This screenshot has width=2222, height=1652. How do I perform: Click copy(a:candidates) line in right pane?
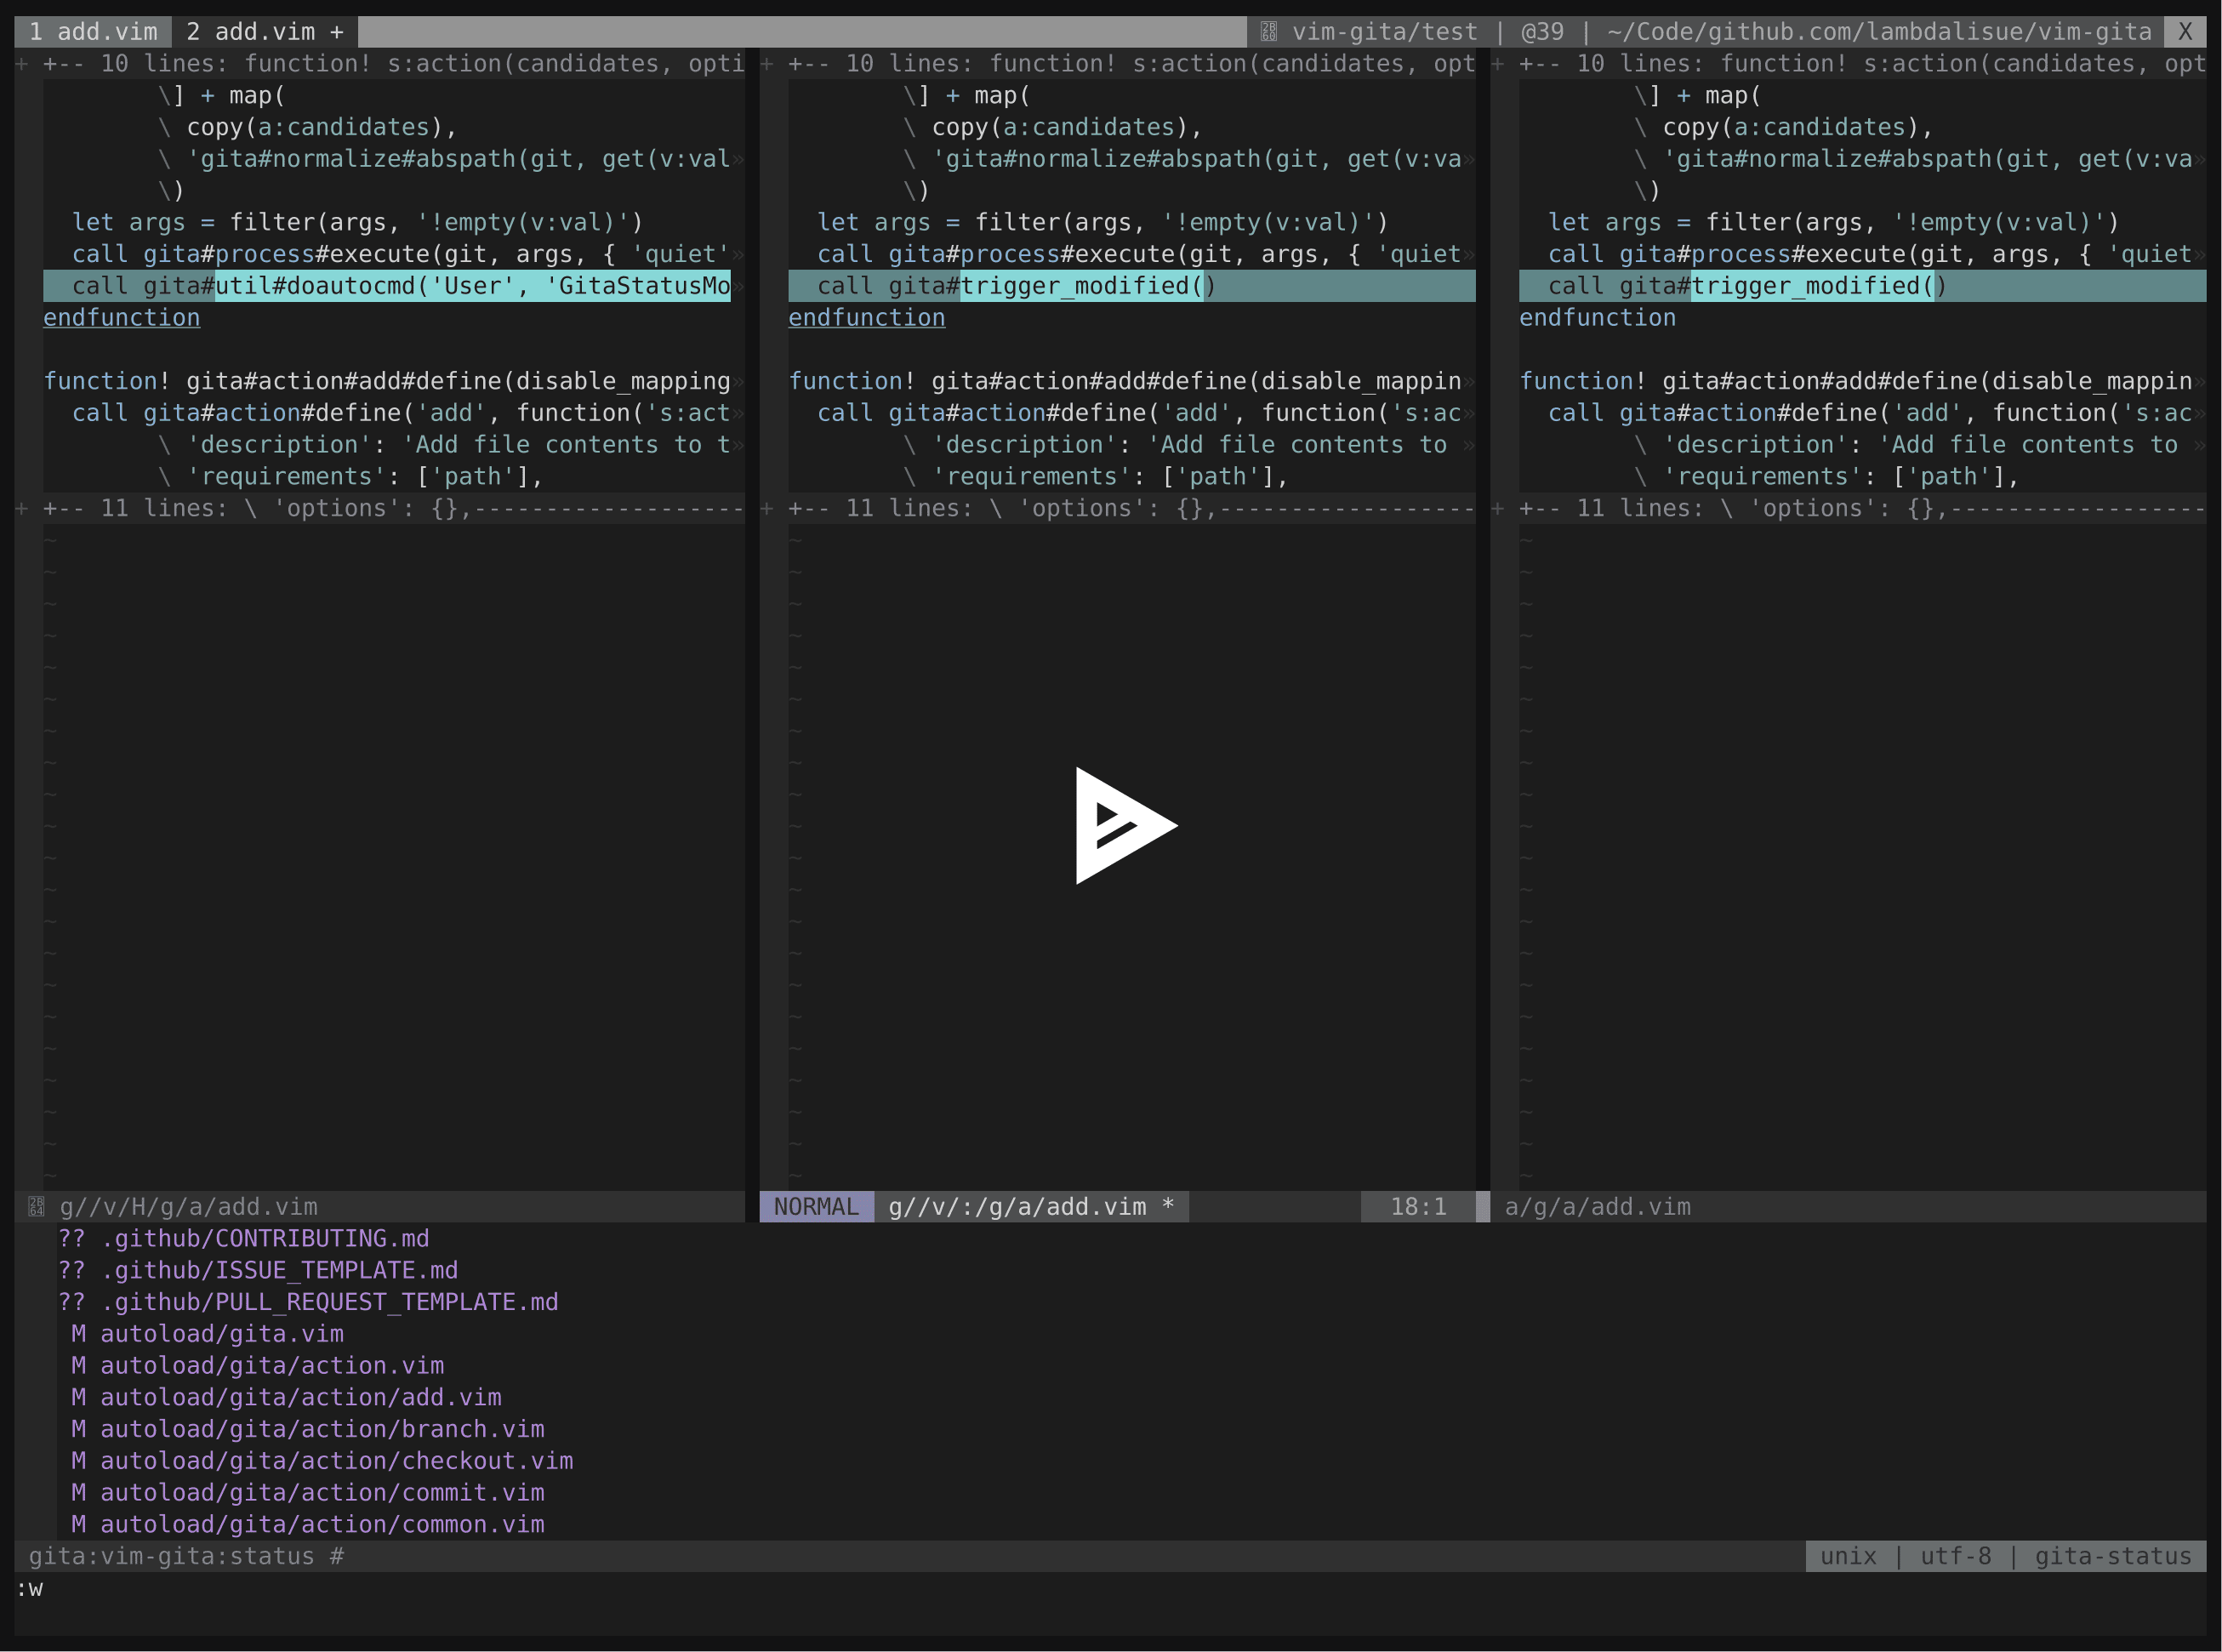pos(1784,127)
